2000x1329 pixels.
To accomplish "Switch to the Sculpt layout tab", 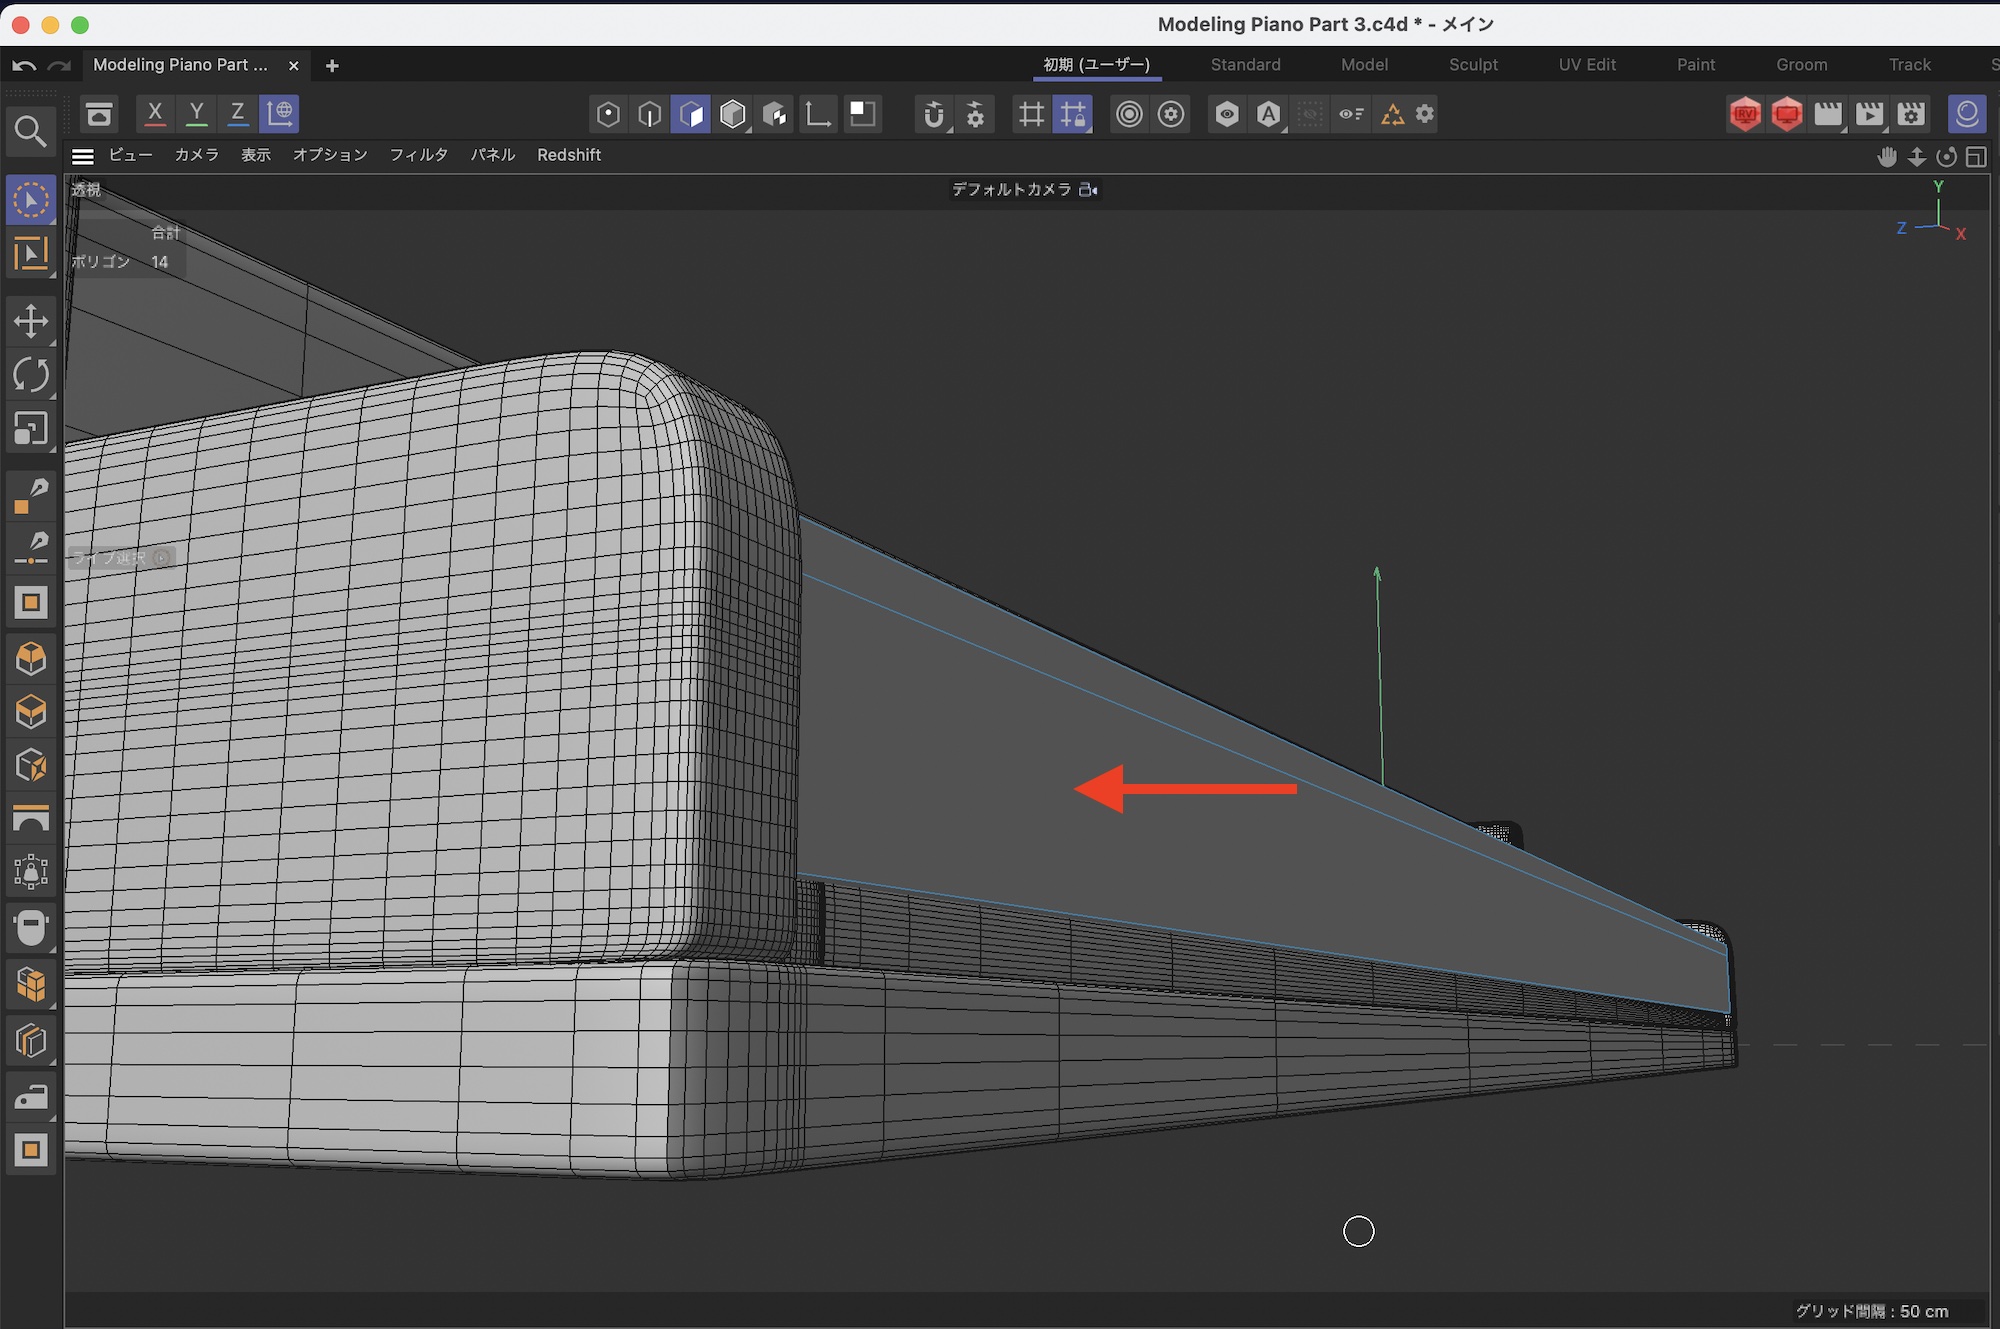I will pyautogui.click(x=1473, y=65).
